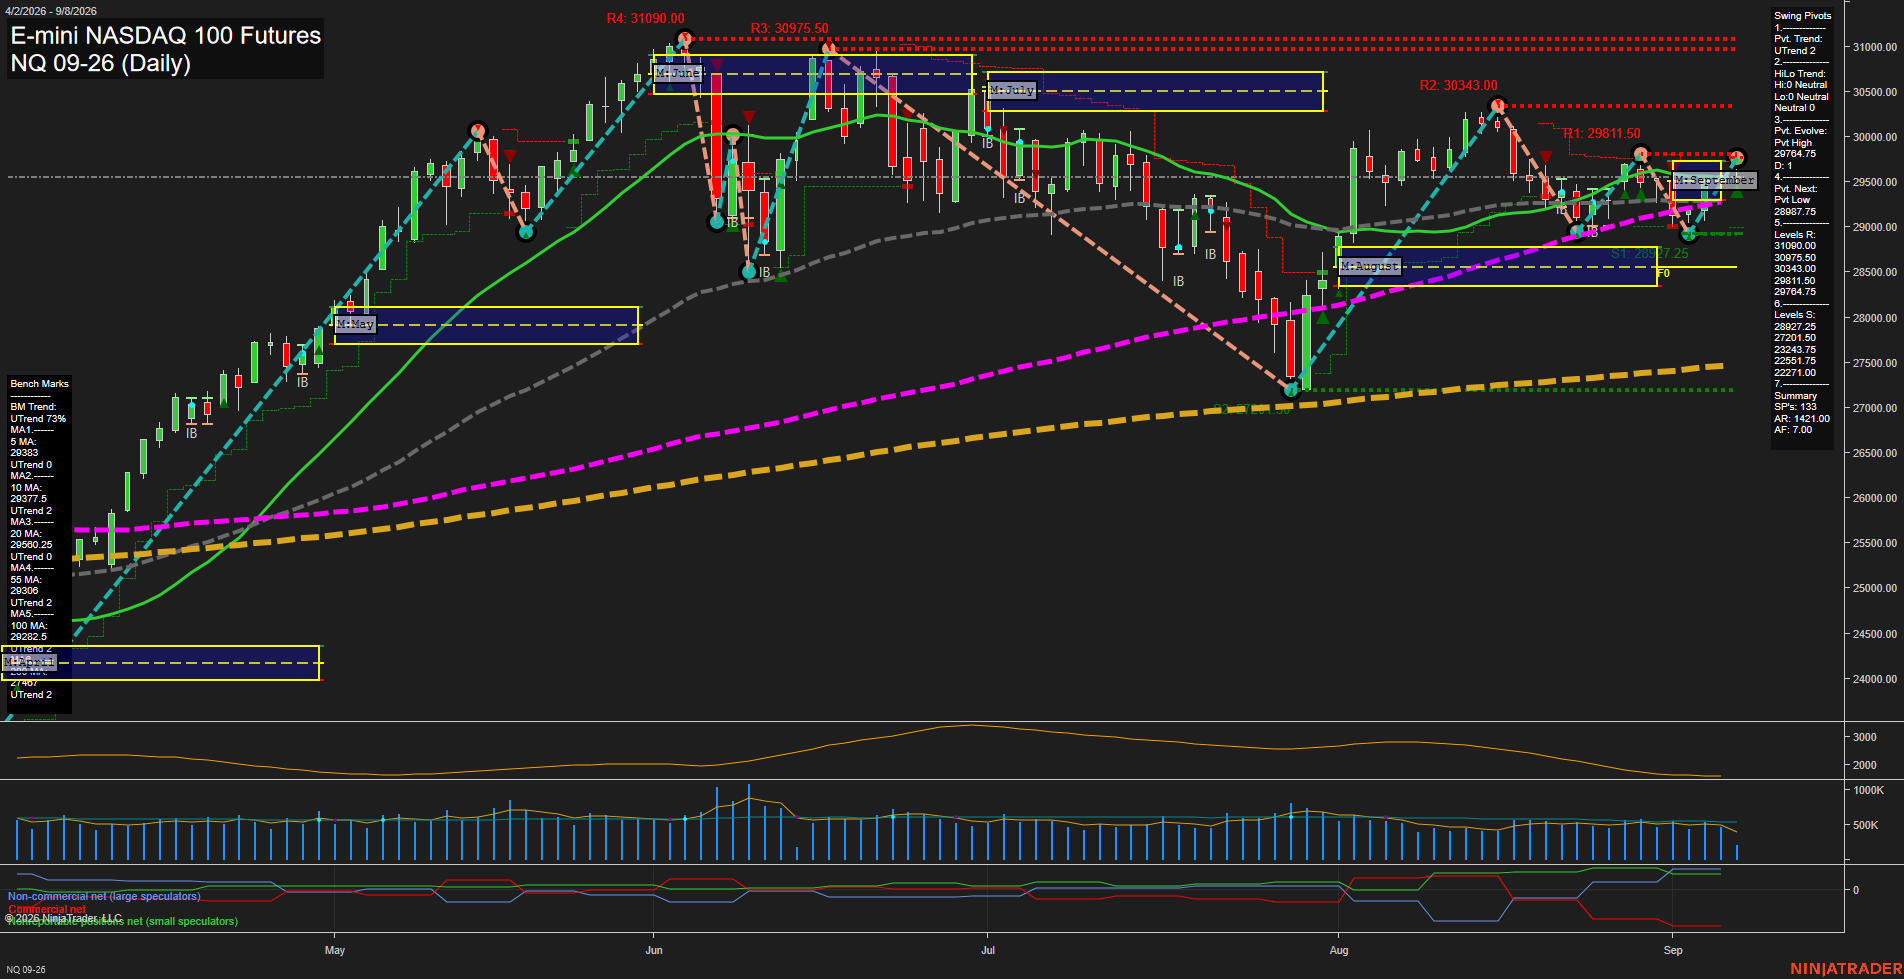This screenshot has height=979, width=1904.
Task: Click the M:July monthly range label
Action: [1012, 90]
